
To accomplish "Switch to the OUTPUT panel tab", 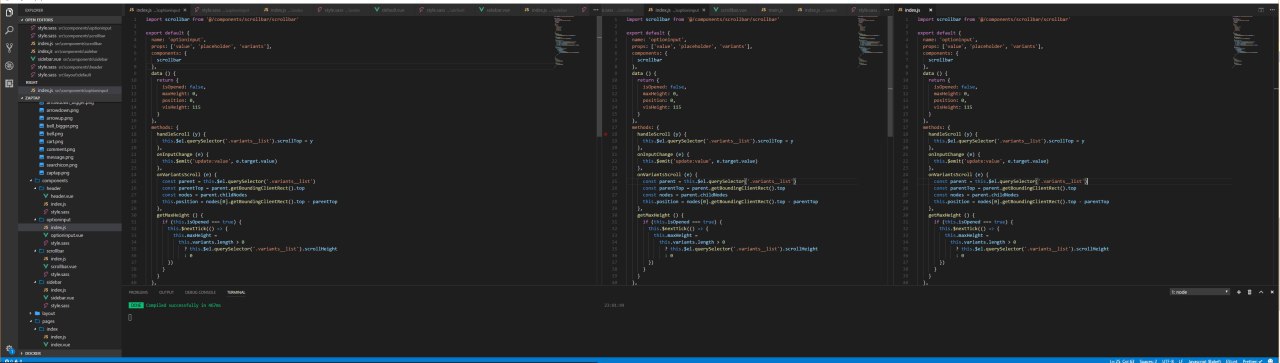I will [x=166, y=292].
